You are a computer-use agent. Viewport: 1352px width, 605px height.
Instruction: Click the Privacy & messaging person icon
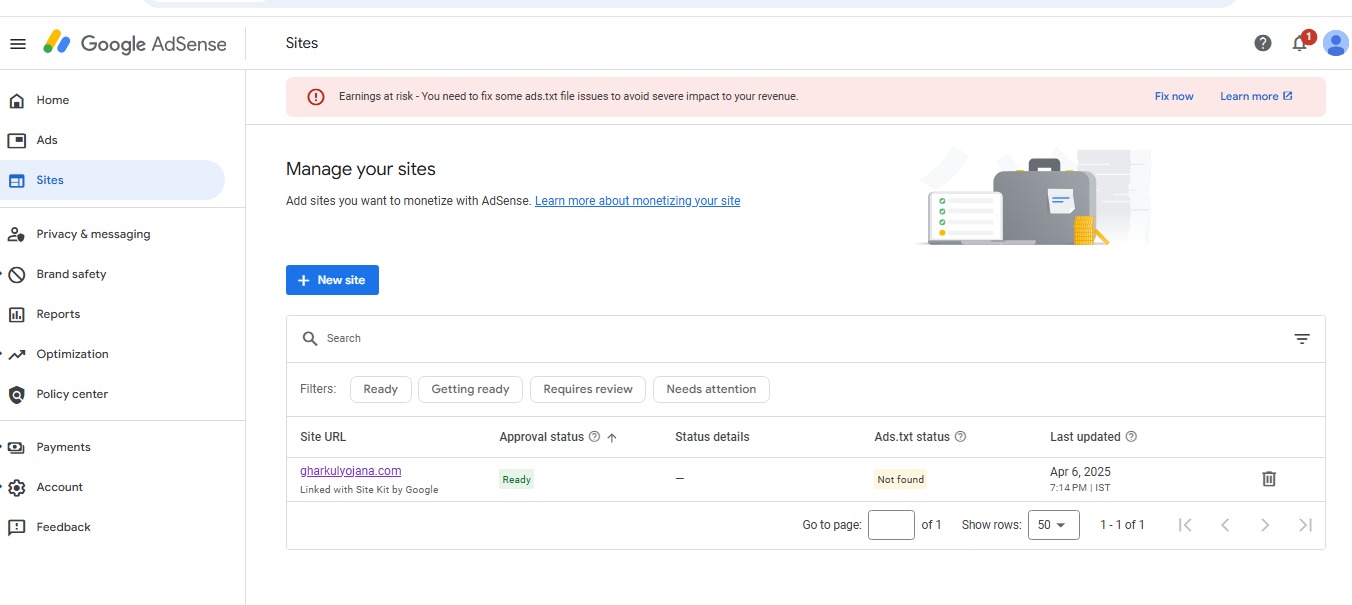(16, 234)
